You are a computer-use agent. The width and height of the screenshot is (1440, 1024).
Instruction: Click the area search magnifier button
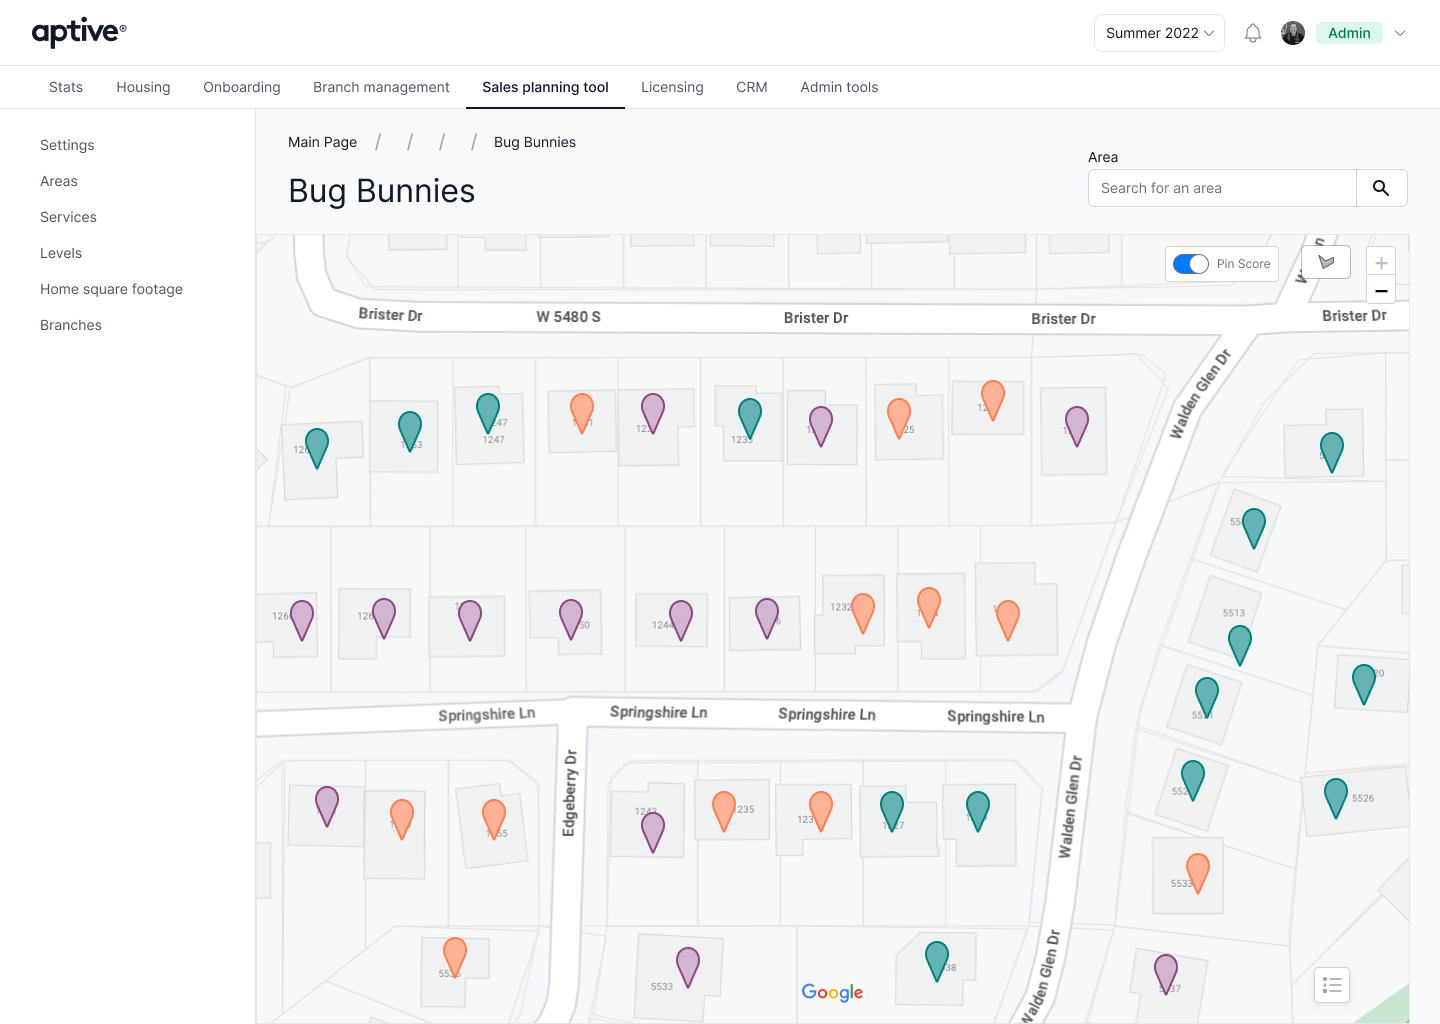[x=1381, y=188]
